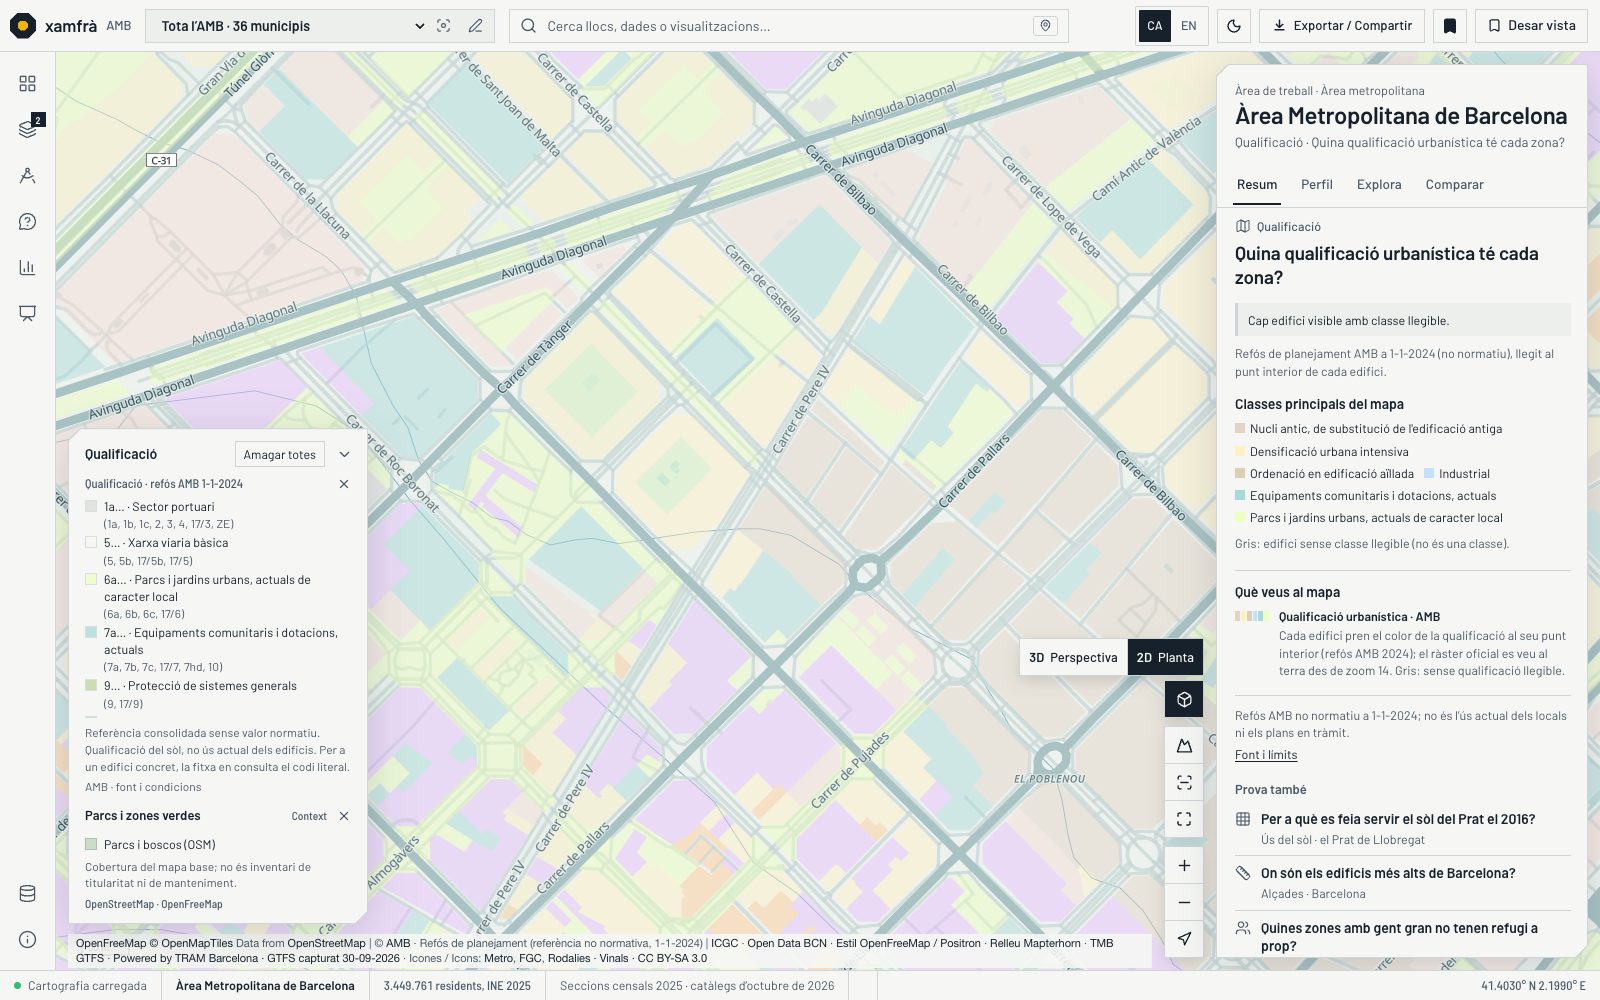1600x1000 pixels.
Task: Click the Desar vista button
Action: coord(1531,26)
